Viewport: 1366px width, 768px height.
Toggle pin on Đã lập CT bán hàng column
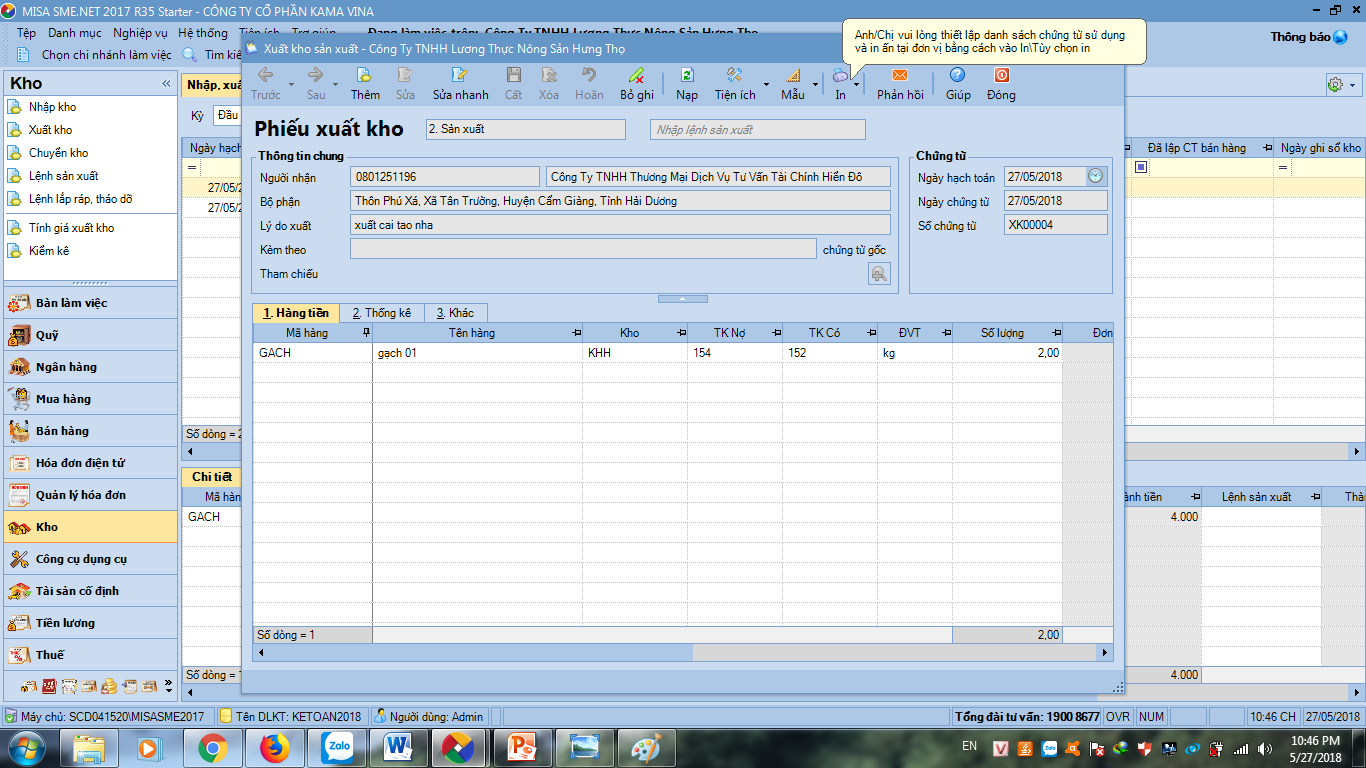(1268, 148)
